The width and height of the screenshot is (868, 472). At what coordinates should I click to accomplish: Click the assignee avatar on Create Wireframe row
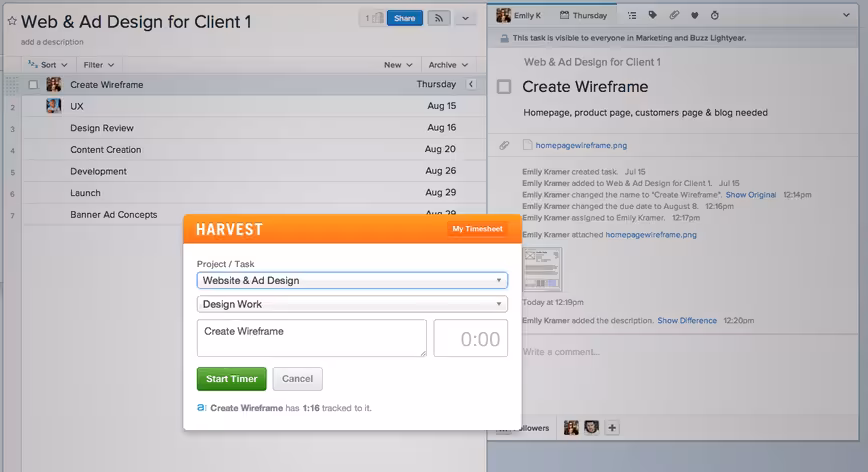[54, 84]
